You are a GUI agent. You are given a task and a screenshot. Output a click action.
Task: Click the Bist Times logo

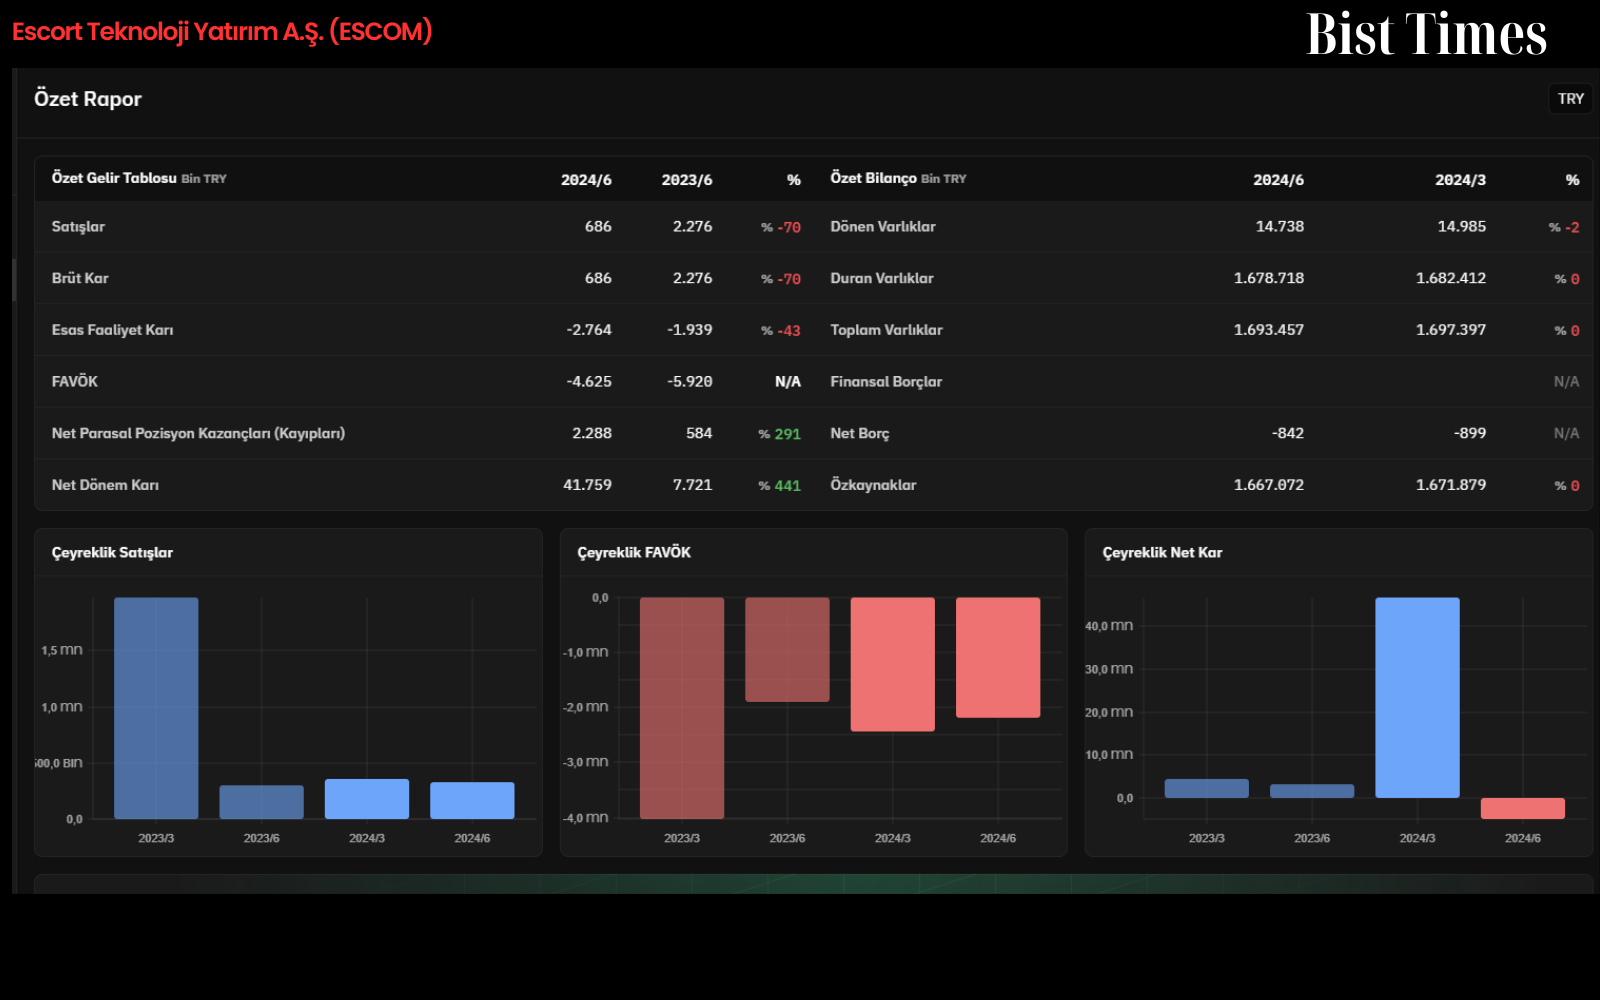[x=1426, y=34]
